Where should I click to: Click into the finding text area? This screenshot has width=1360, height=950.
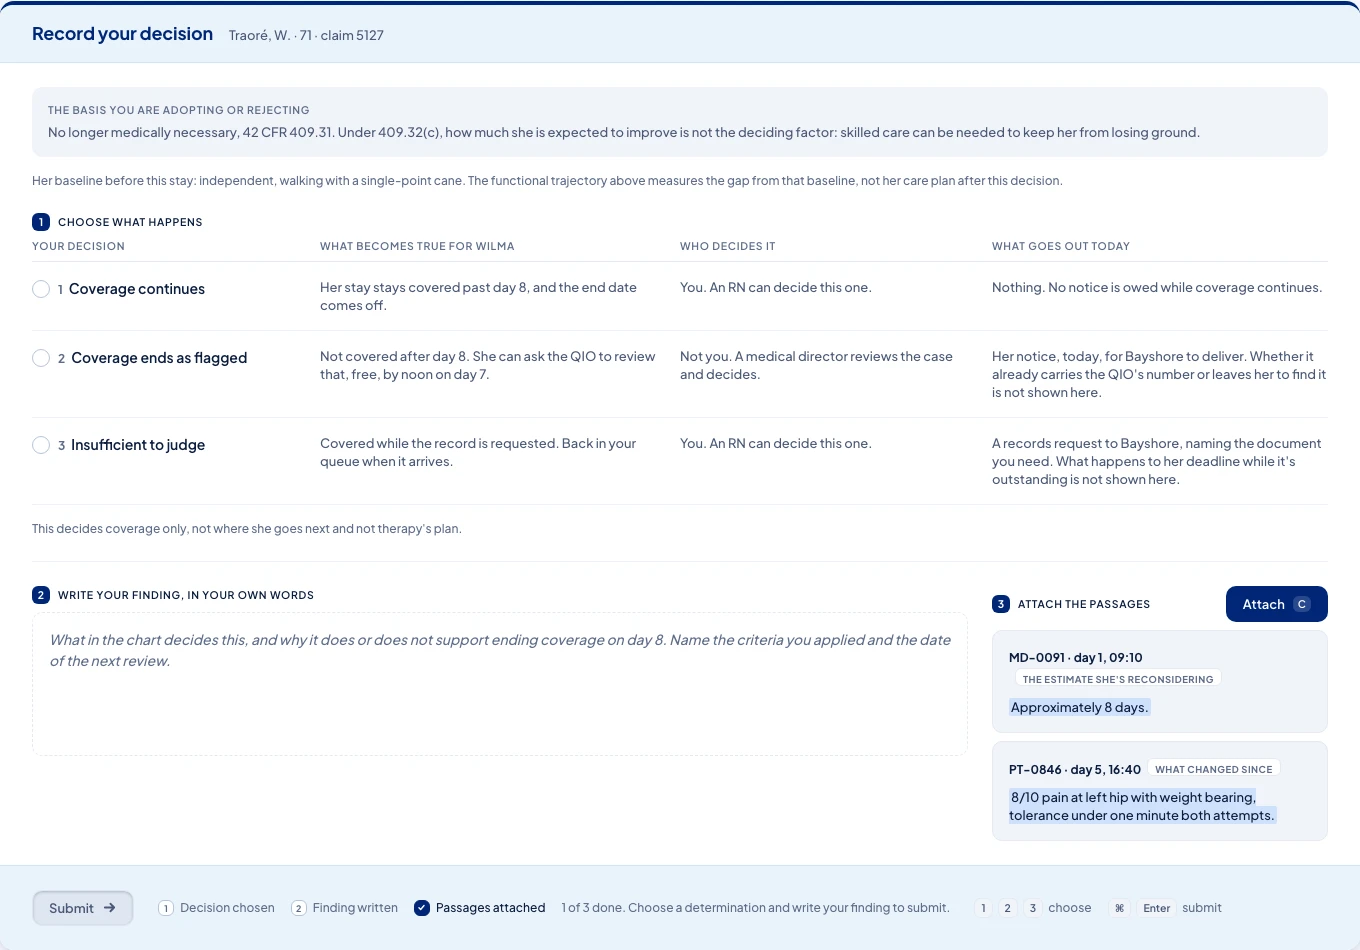coord(500,684)
